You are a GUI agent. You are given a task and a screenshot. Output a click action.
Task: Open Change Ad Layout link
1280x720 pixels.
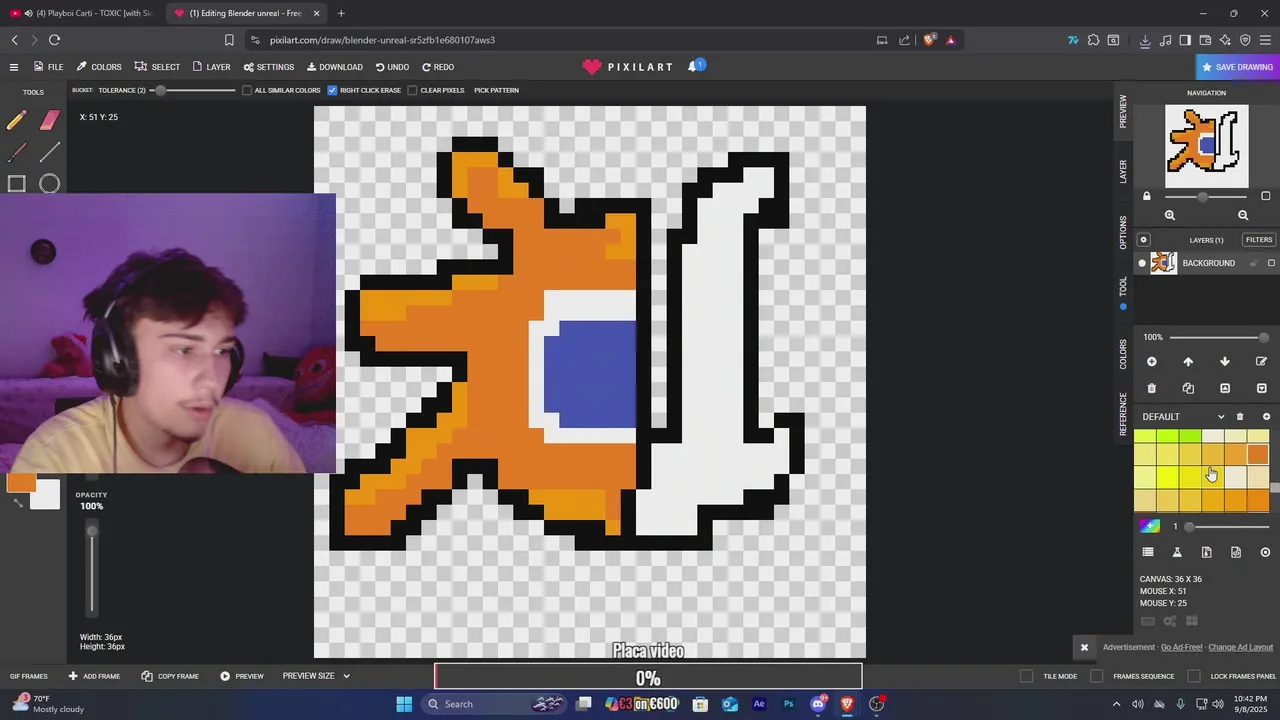pyautogui.click(x=1240, y=647)
